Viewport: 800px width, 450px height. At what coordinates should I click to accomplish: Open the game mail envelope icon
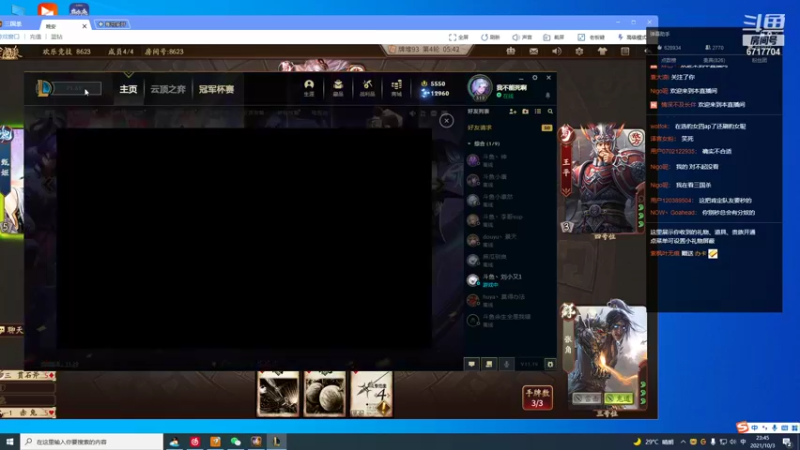(533, 51)
